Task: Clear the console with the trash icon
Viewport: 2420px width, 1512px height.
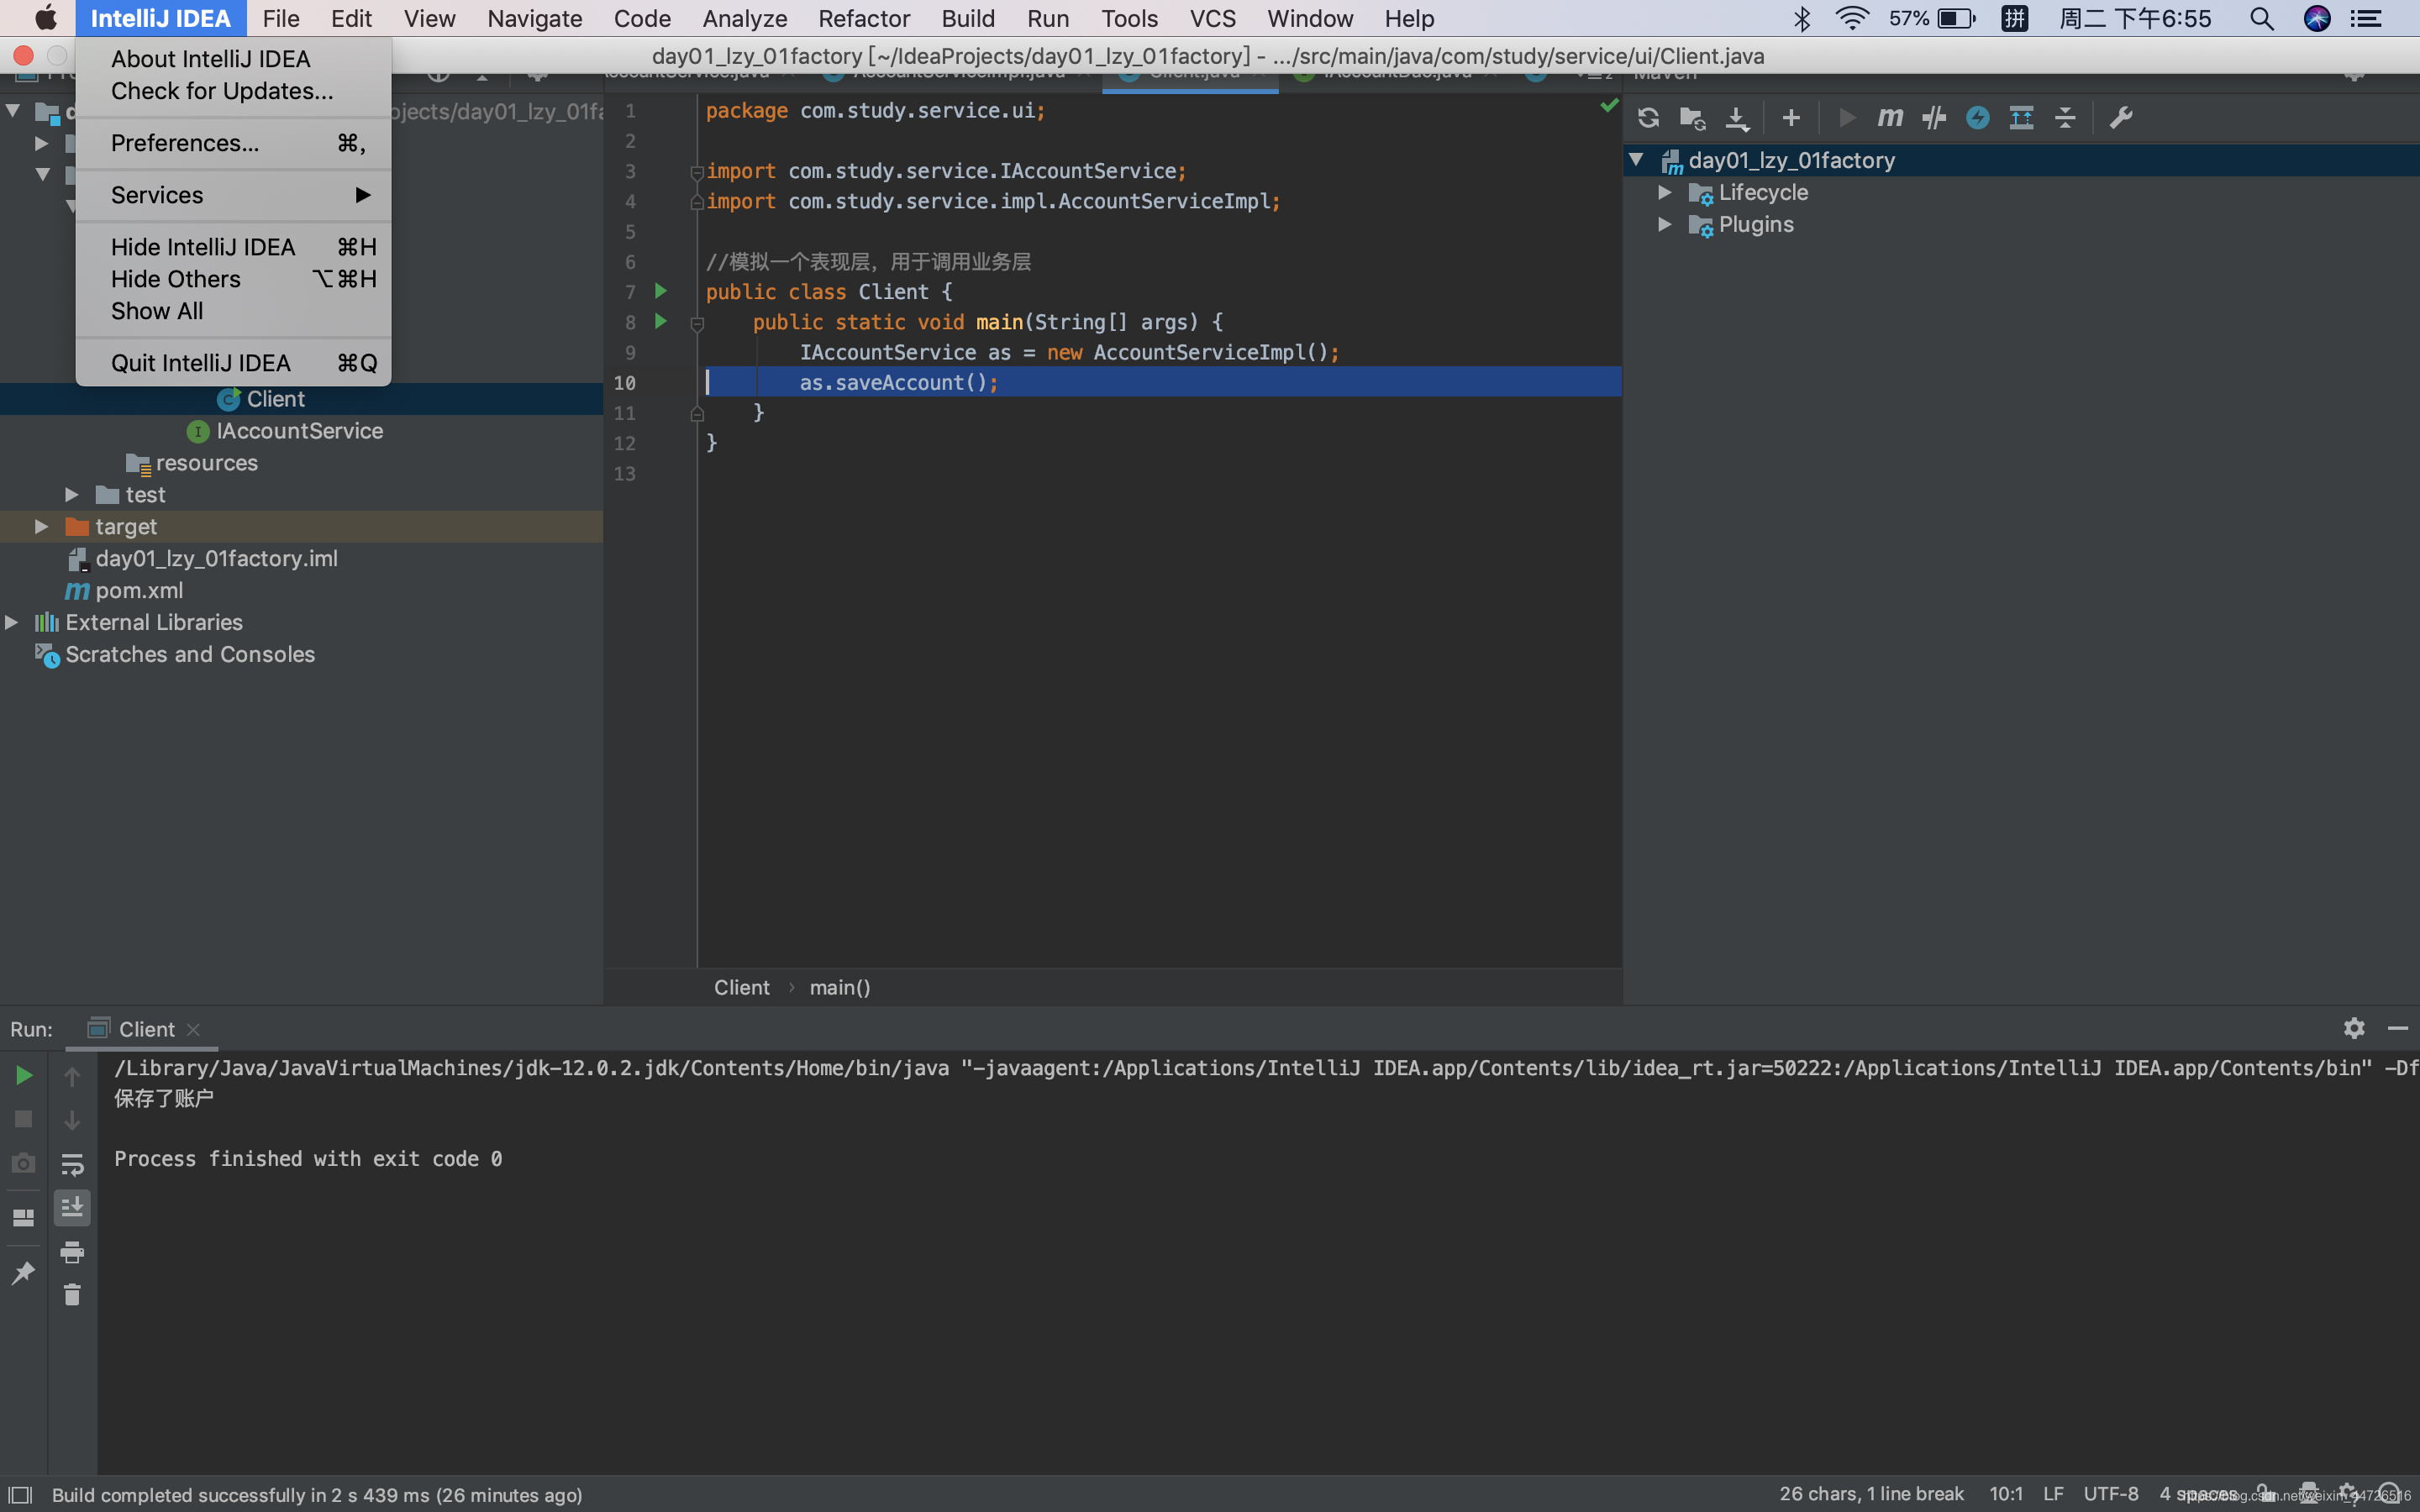Action: click(x=72, y=1295)
